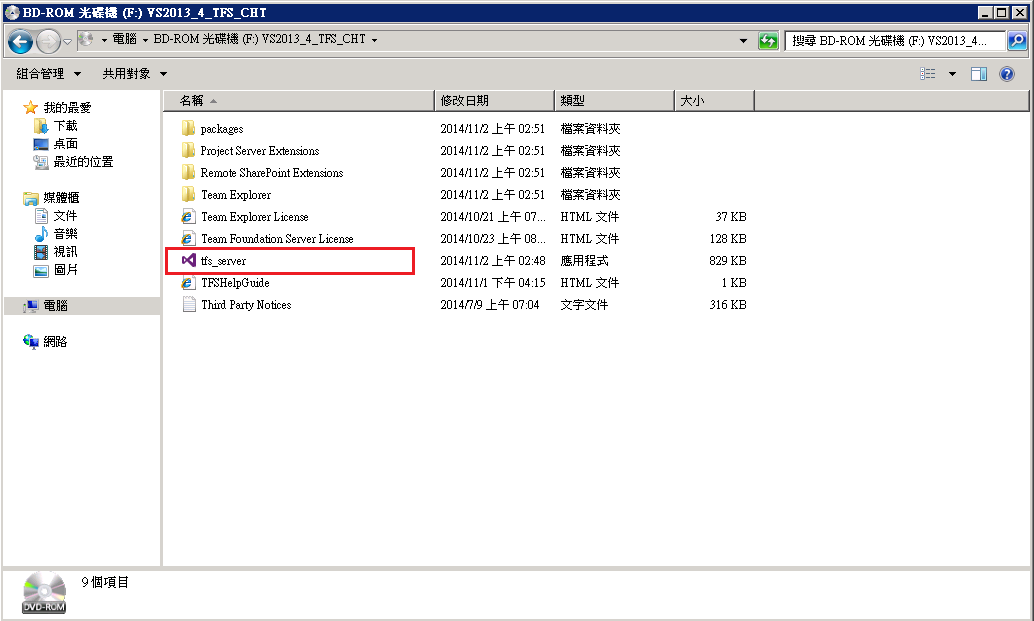Change view with the view icon button
The height and width of the screenshot is (621, 1034).
coord(928,74)
